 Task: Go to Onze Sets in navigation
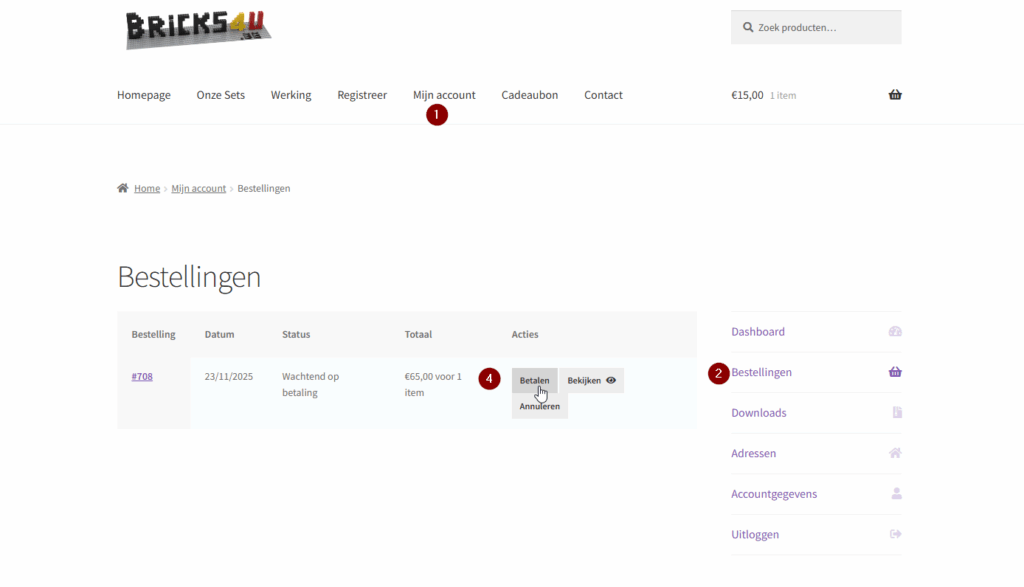220,95
